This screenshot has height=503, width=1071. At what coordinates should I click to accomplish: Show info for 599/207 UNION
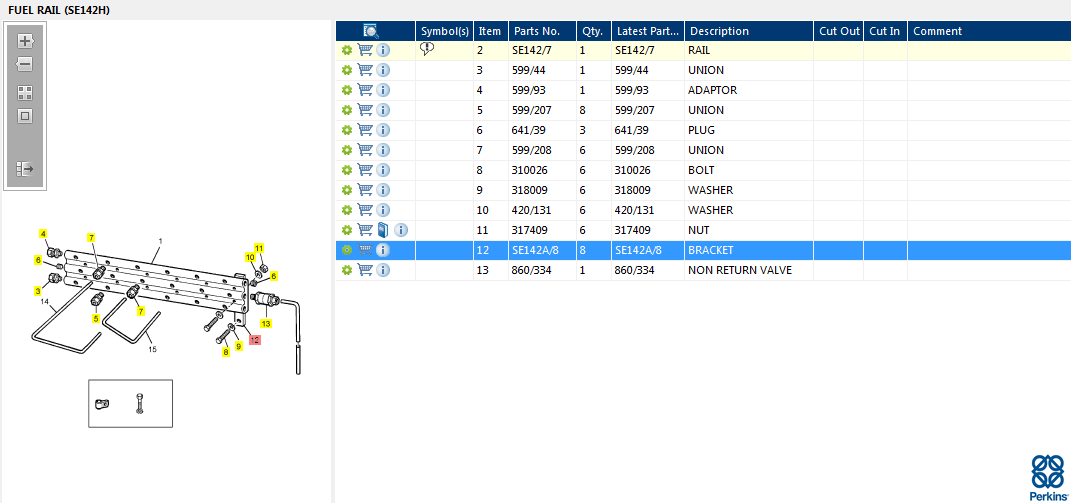(x=383, y=109)
